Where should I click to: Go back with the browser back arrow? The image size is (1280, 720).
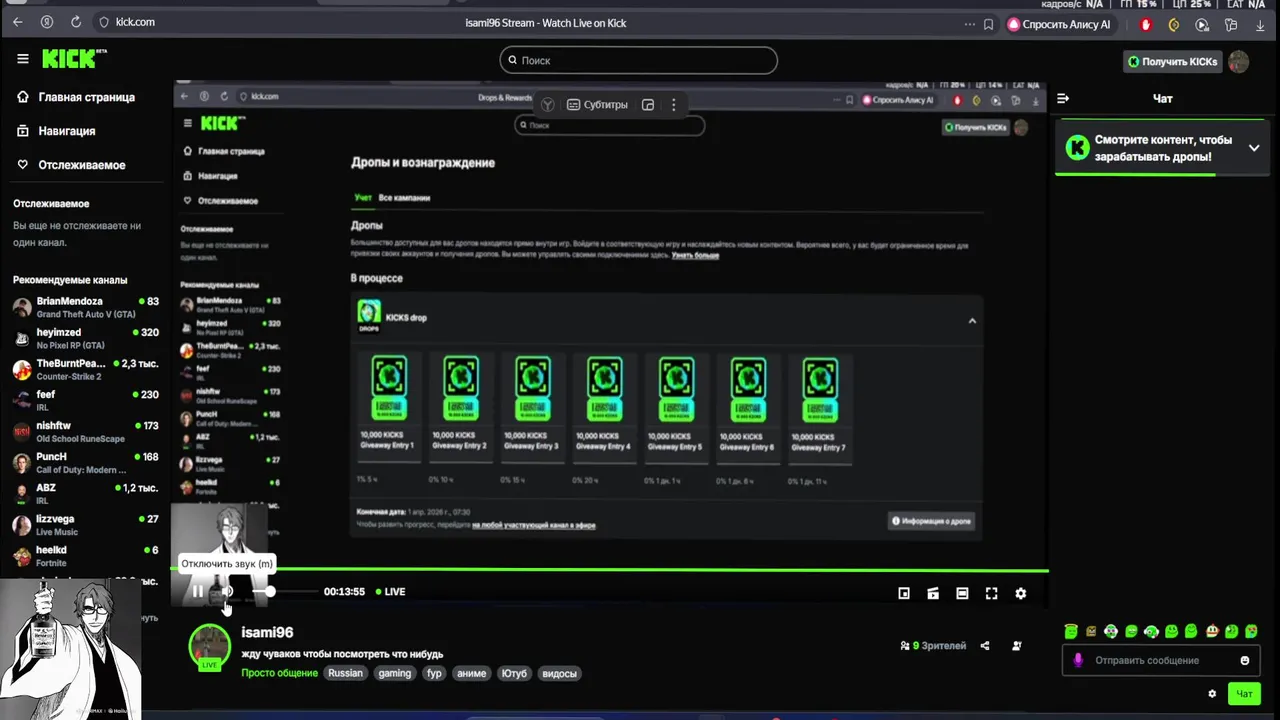tap(17, 22)
